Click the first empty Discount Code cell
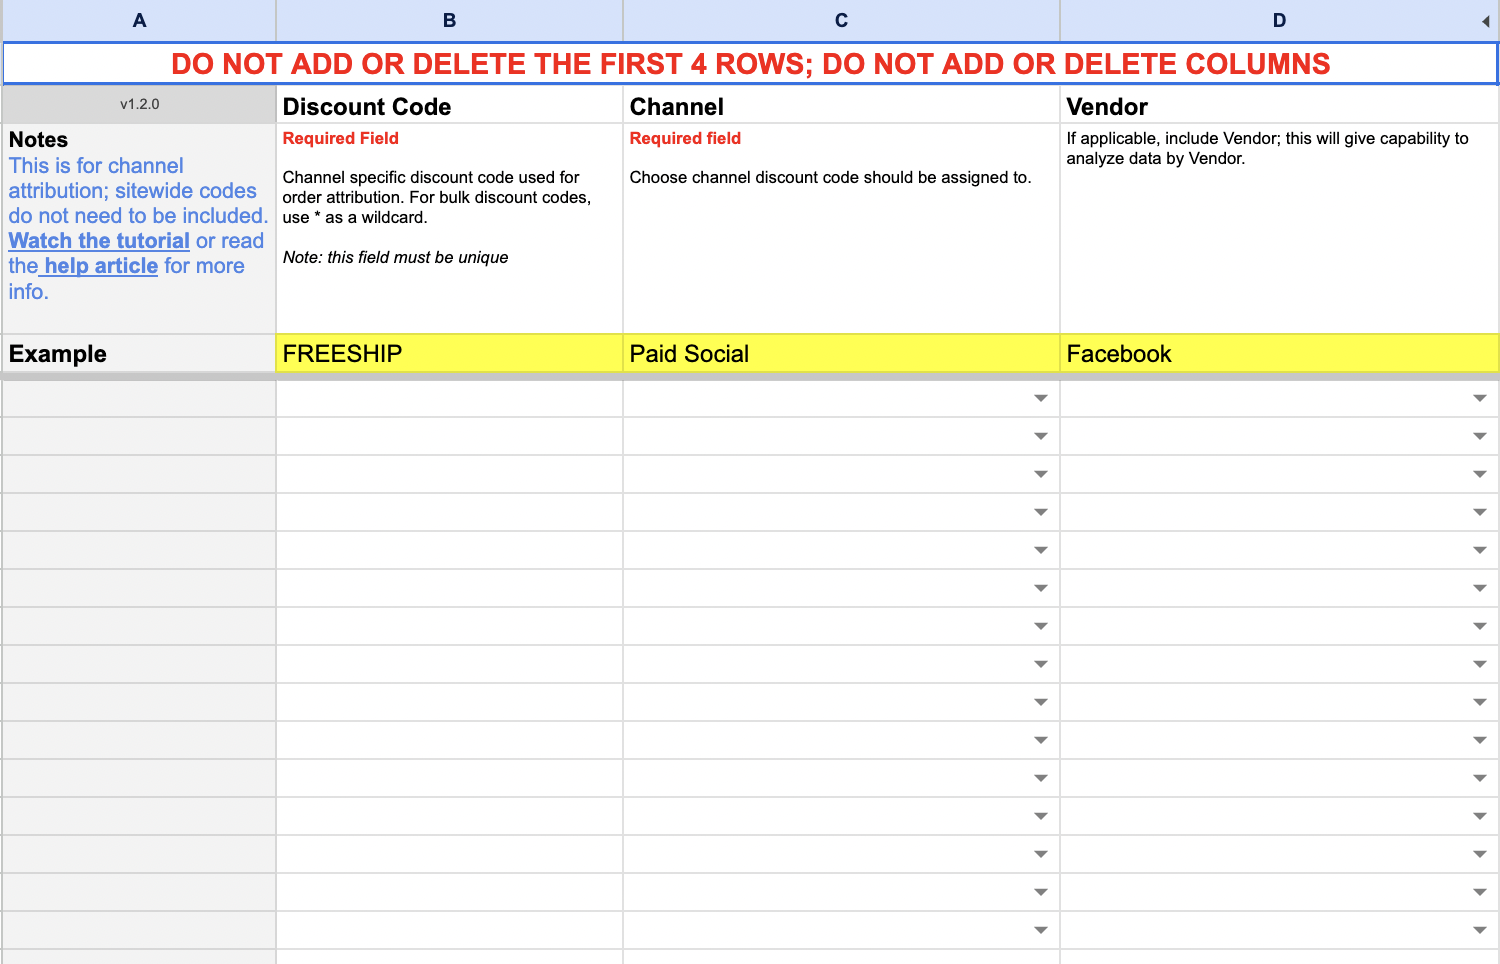 point(449,398)
